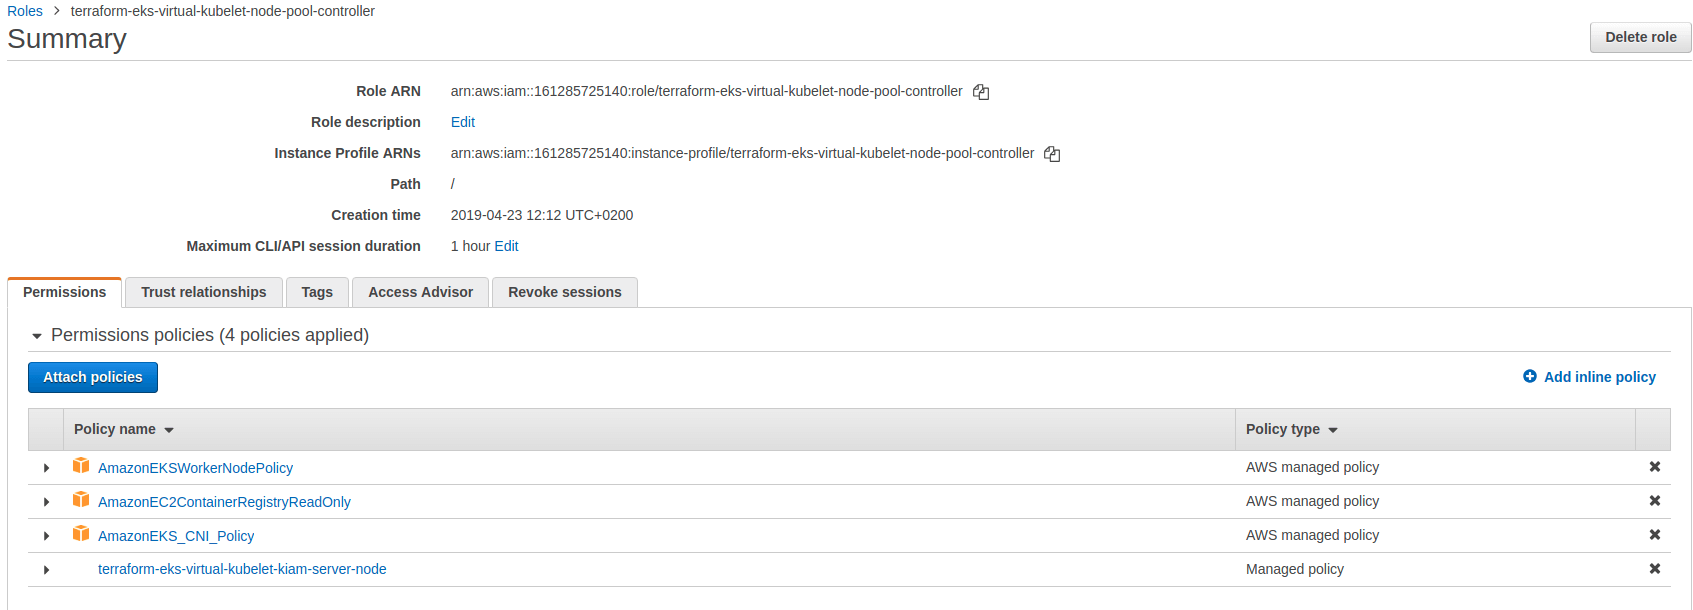
Task: Detach the AmazonEKSWorkerNodePolicy using its X icon
Action: click(1654, 467)
